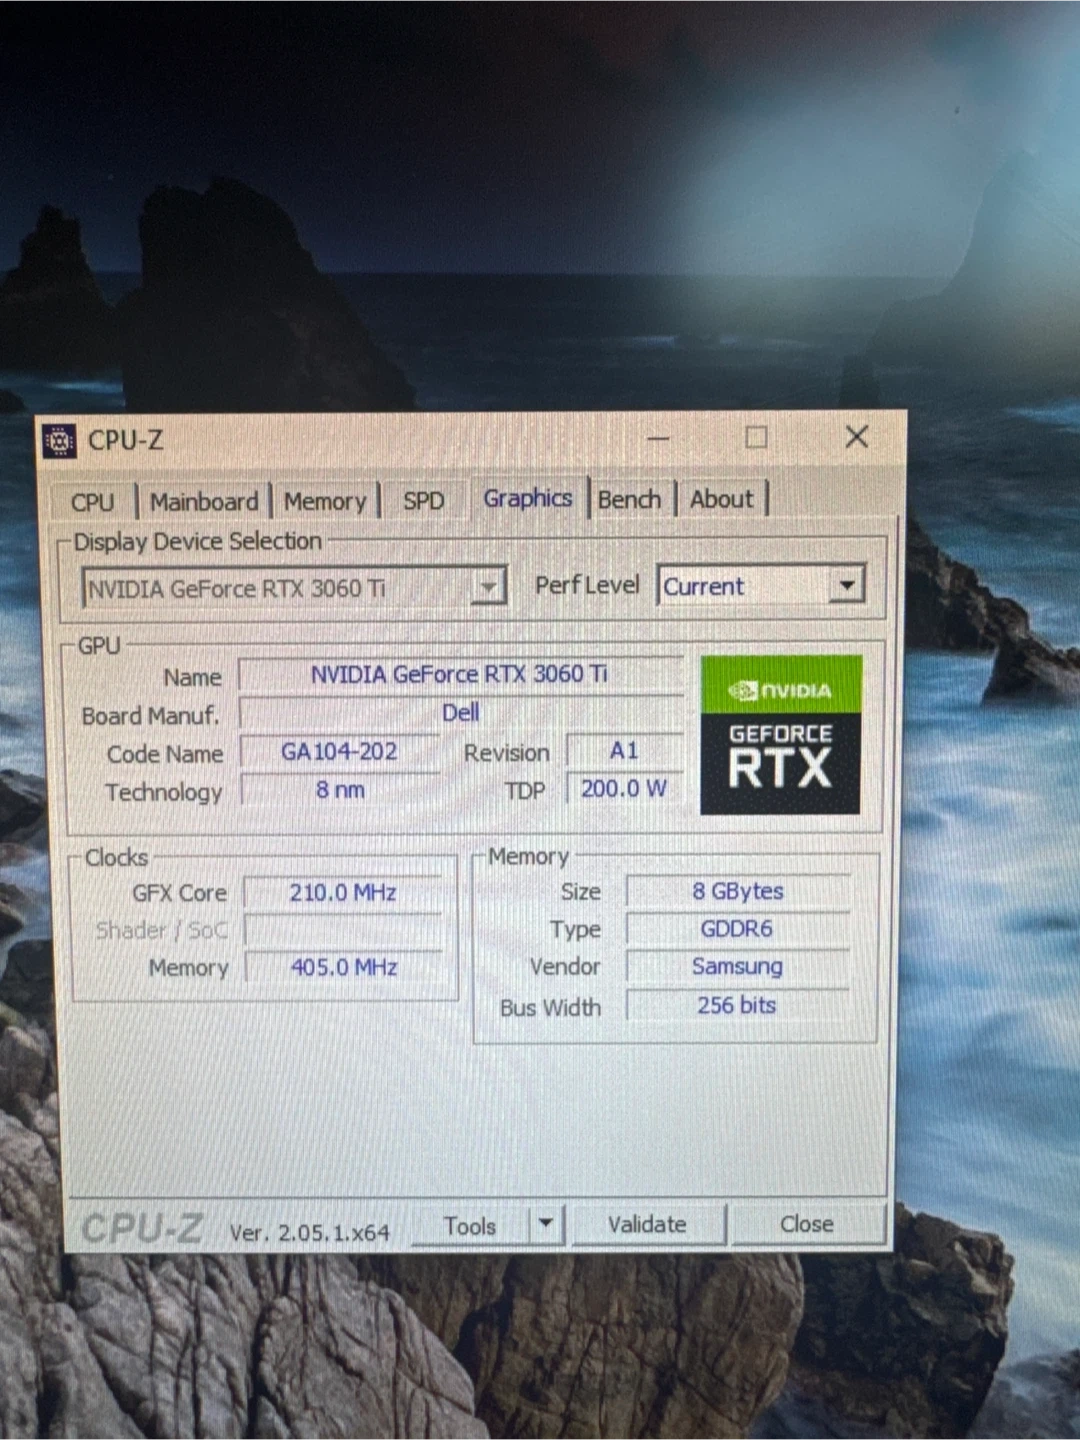
Task: Click the GFX Core clock value
Action: [343, 892]
